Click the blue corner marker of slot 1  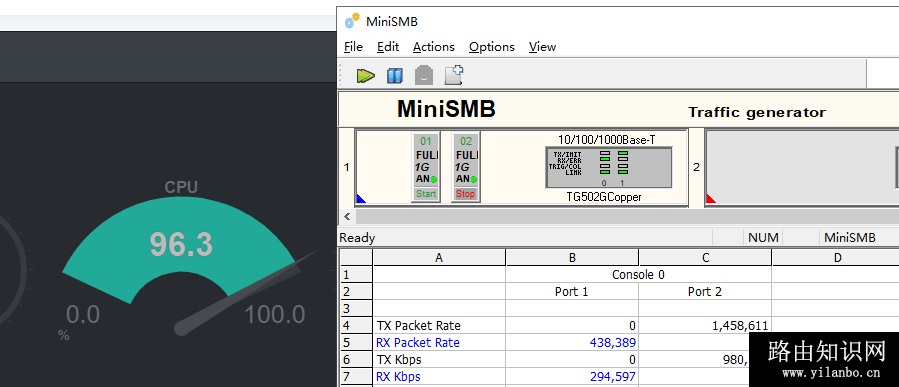pos(361,198)
